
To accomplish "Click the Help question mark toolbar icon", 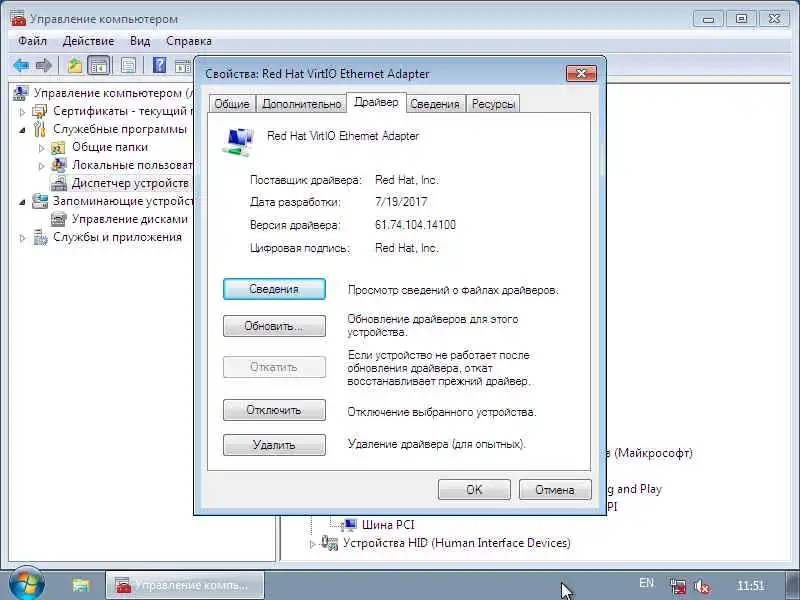I will pyautogui.click(x=159, y=65).
